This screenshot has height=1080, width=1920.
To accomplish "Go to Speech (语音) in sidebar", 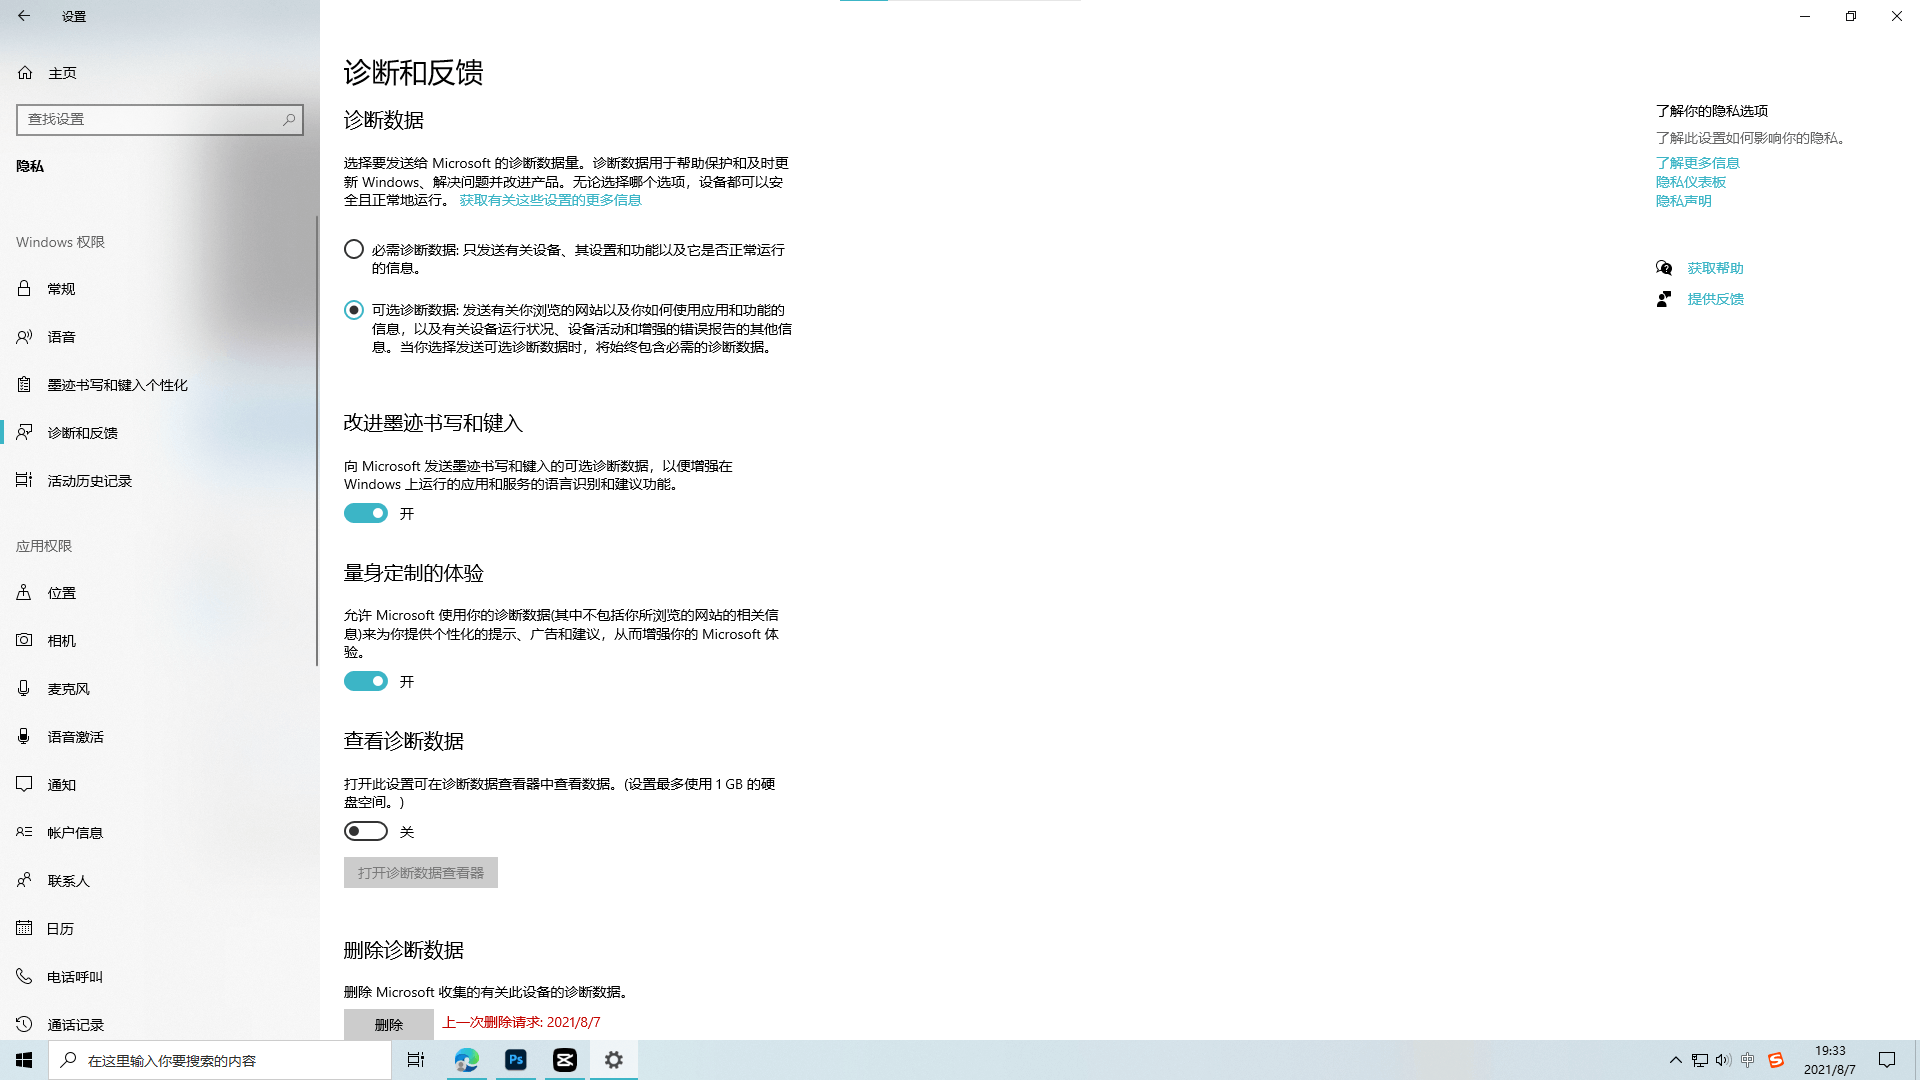I will click(60, 337).
